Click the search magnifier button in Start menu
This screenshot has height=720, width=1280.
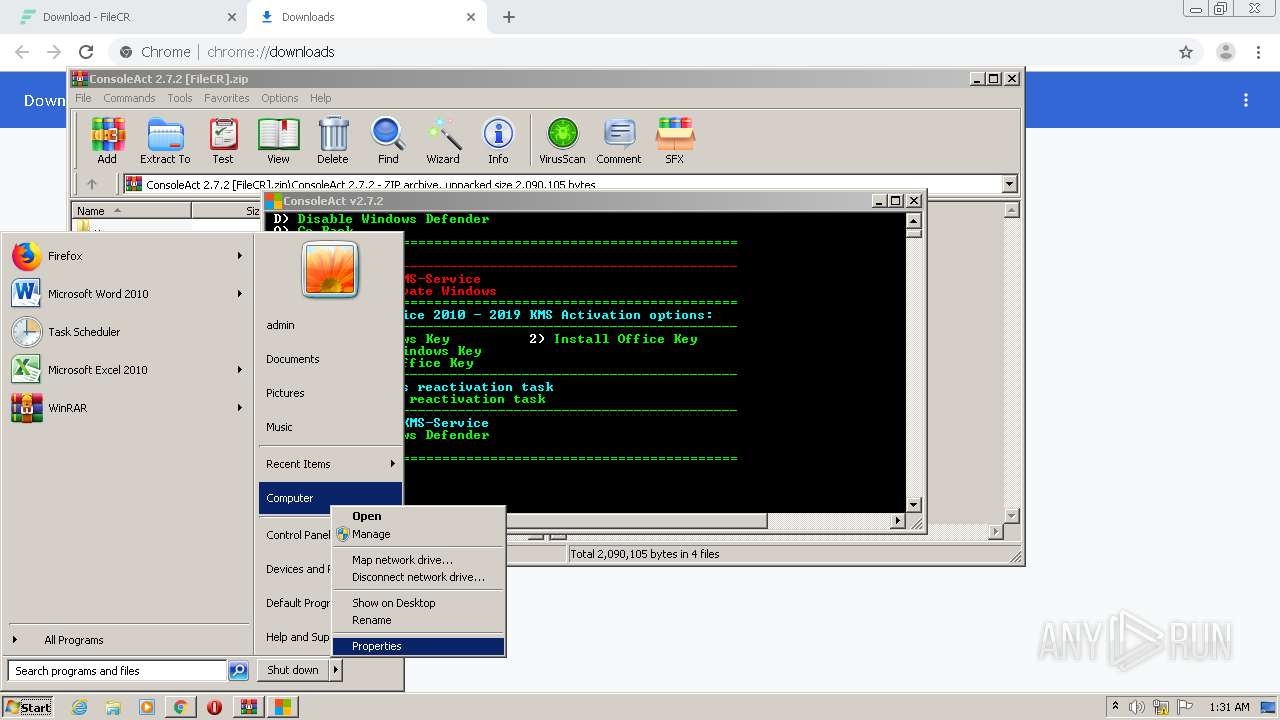[x=238, y=671]
